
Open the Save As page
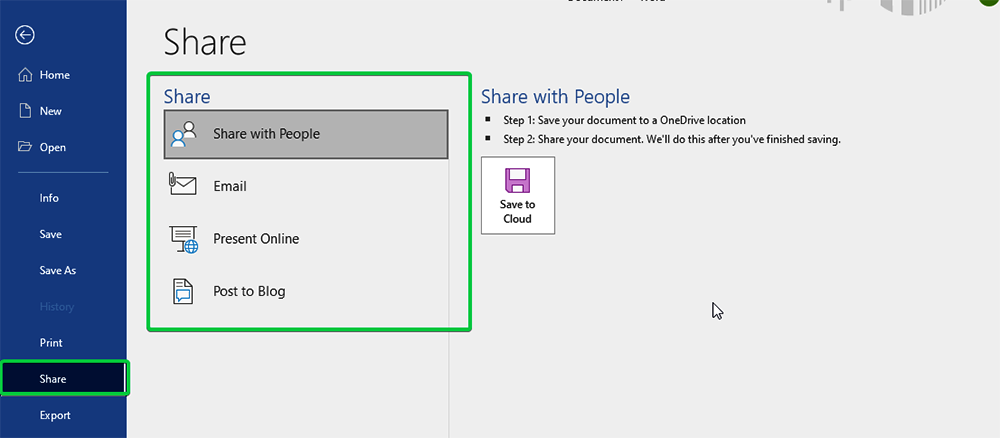coord(57,270)
